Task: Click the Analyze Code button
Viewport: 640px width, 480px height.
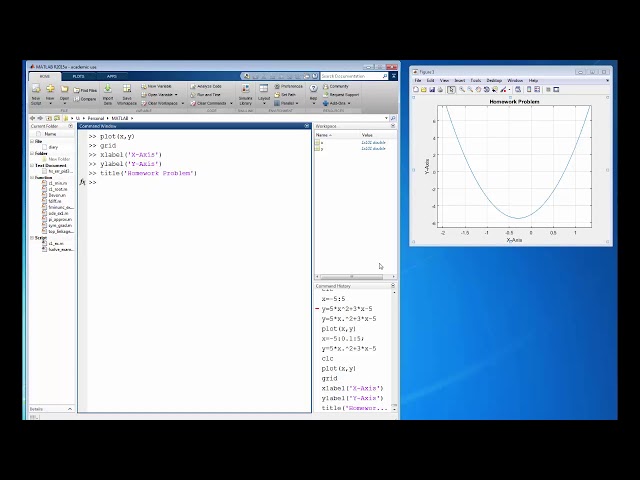Action: click(x=206, y=86)
